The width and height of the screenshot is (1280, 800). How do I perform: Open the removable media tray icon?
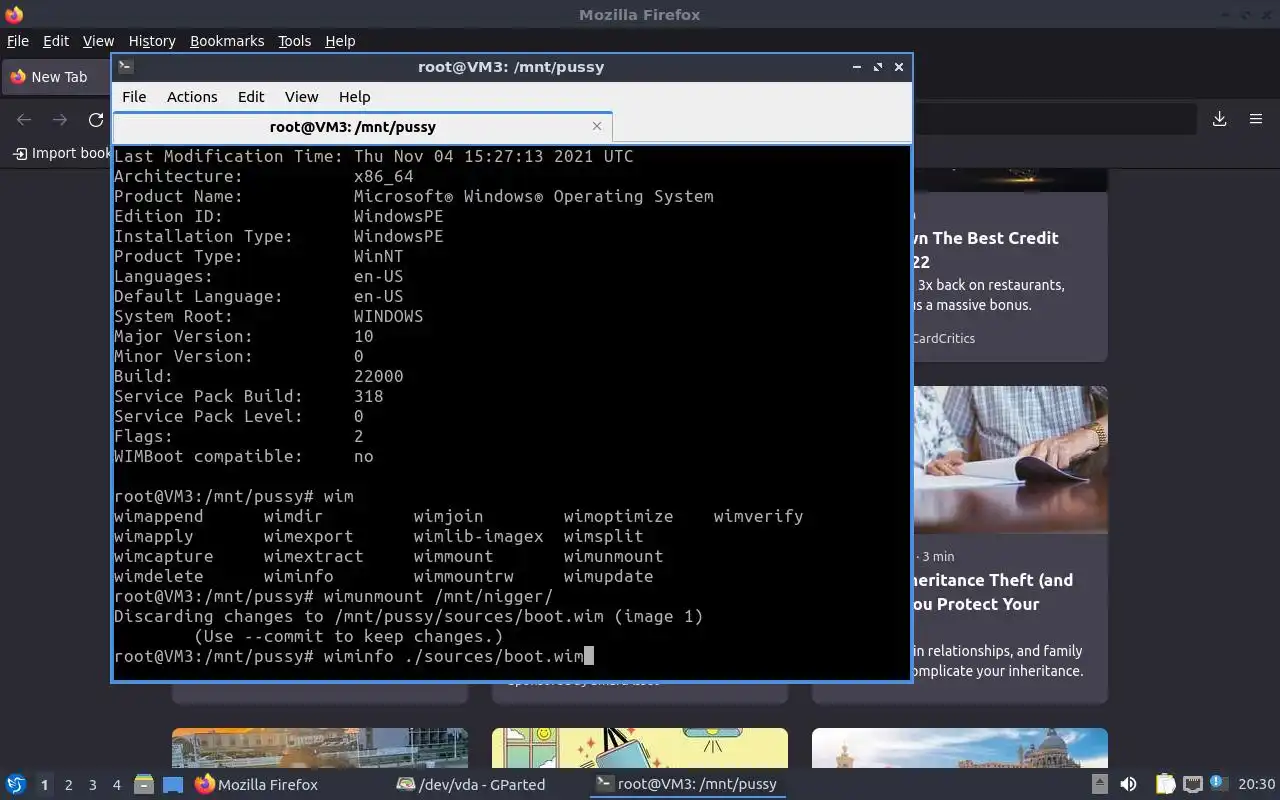1099,784
